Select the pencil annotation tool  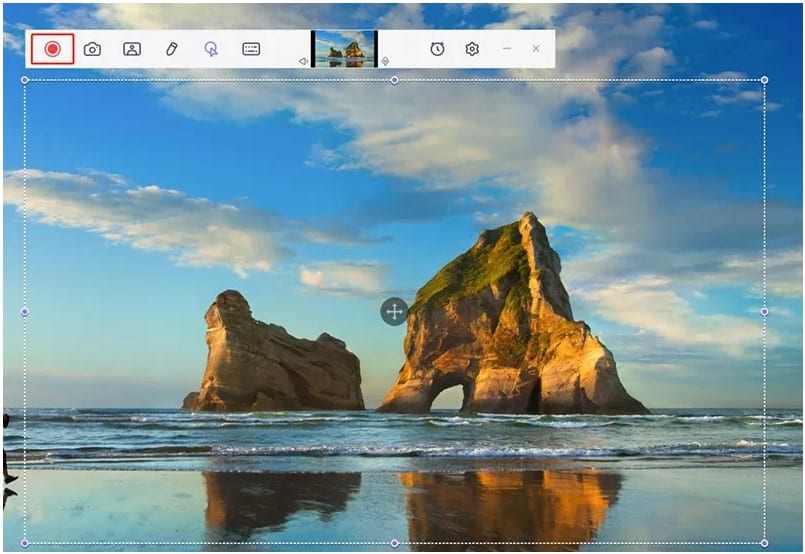(172, 48)
